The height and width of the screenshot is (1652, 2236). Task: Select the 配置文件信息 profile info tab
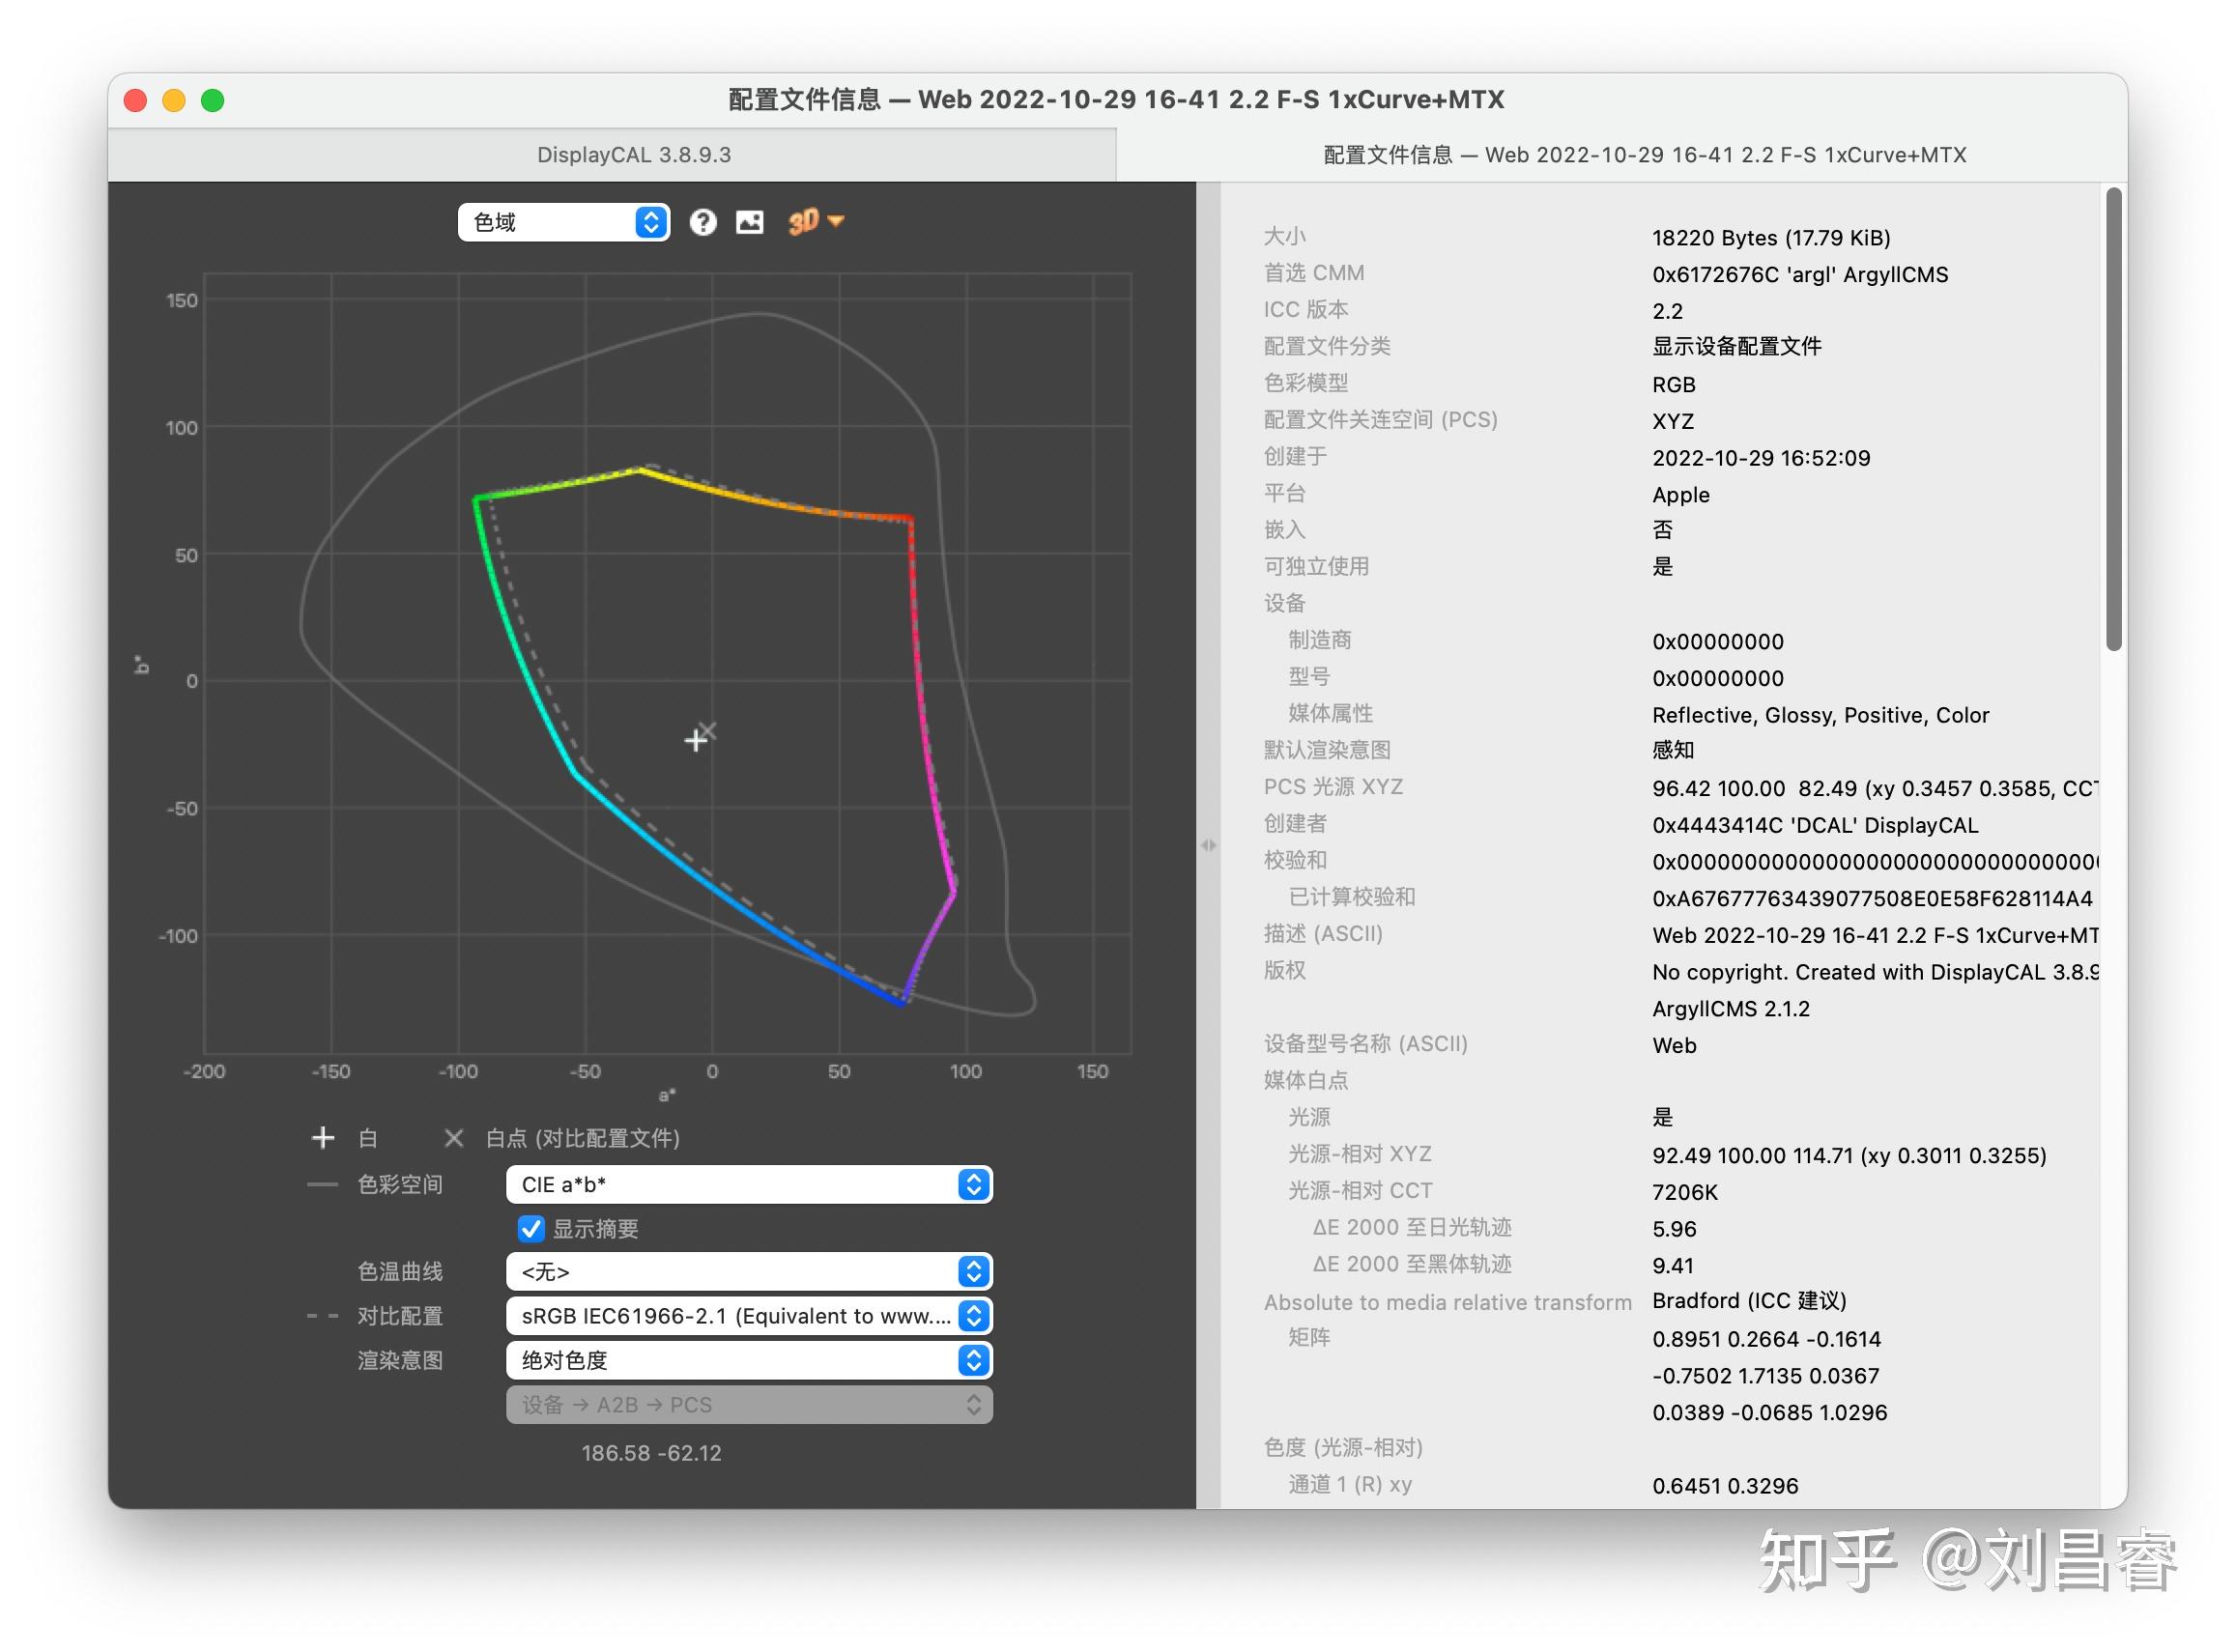click(1644, 155)
